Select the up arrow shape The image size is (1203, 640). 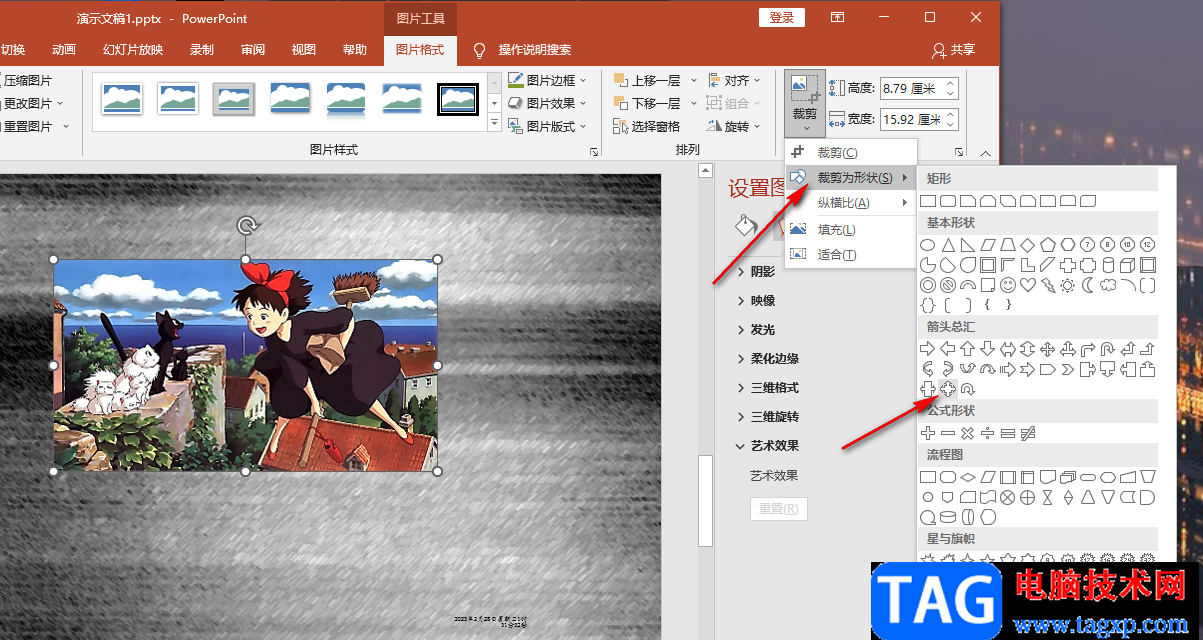click(x=968, y=350)
